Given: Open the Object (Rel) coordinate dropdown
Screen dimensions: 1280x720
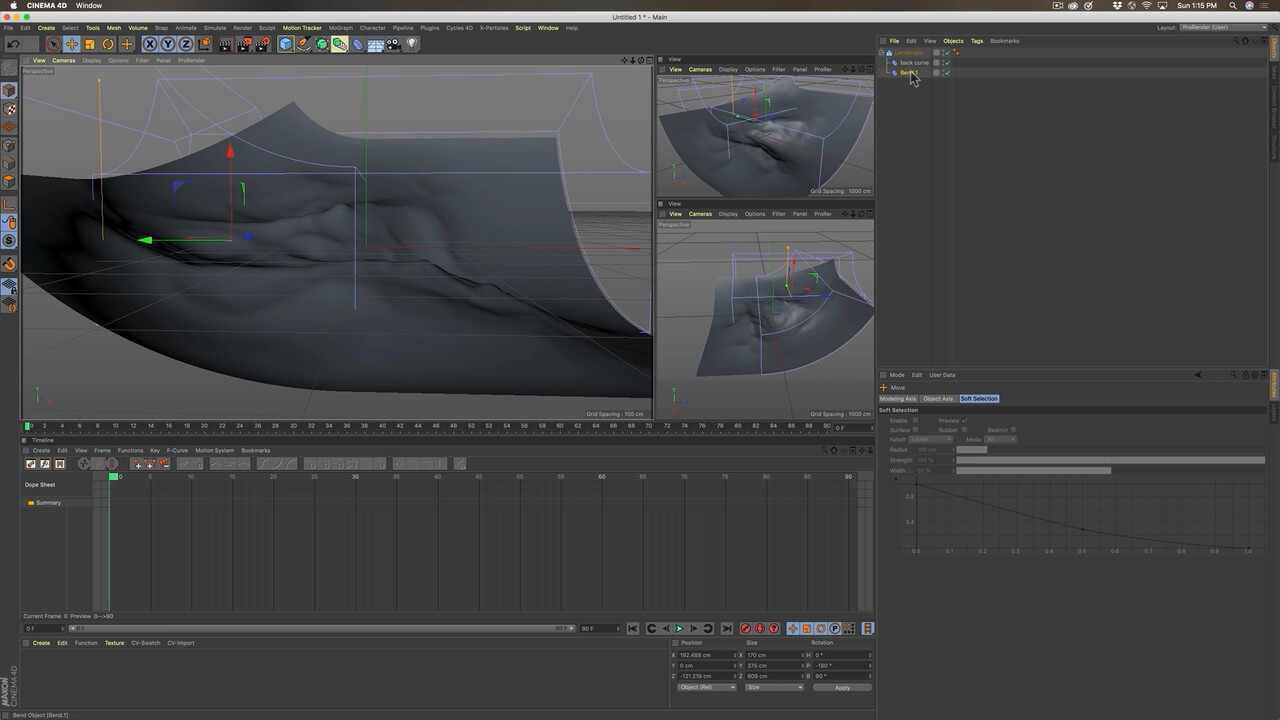Looking at the screenshot, I should click(x=706, y=688).
